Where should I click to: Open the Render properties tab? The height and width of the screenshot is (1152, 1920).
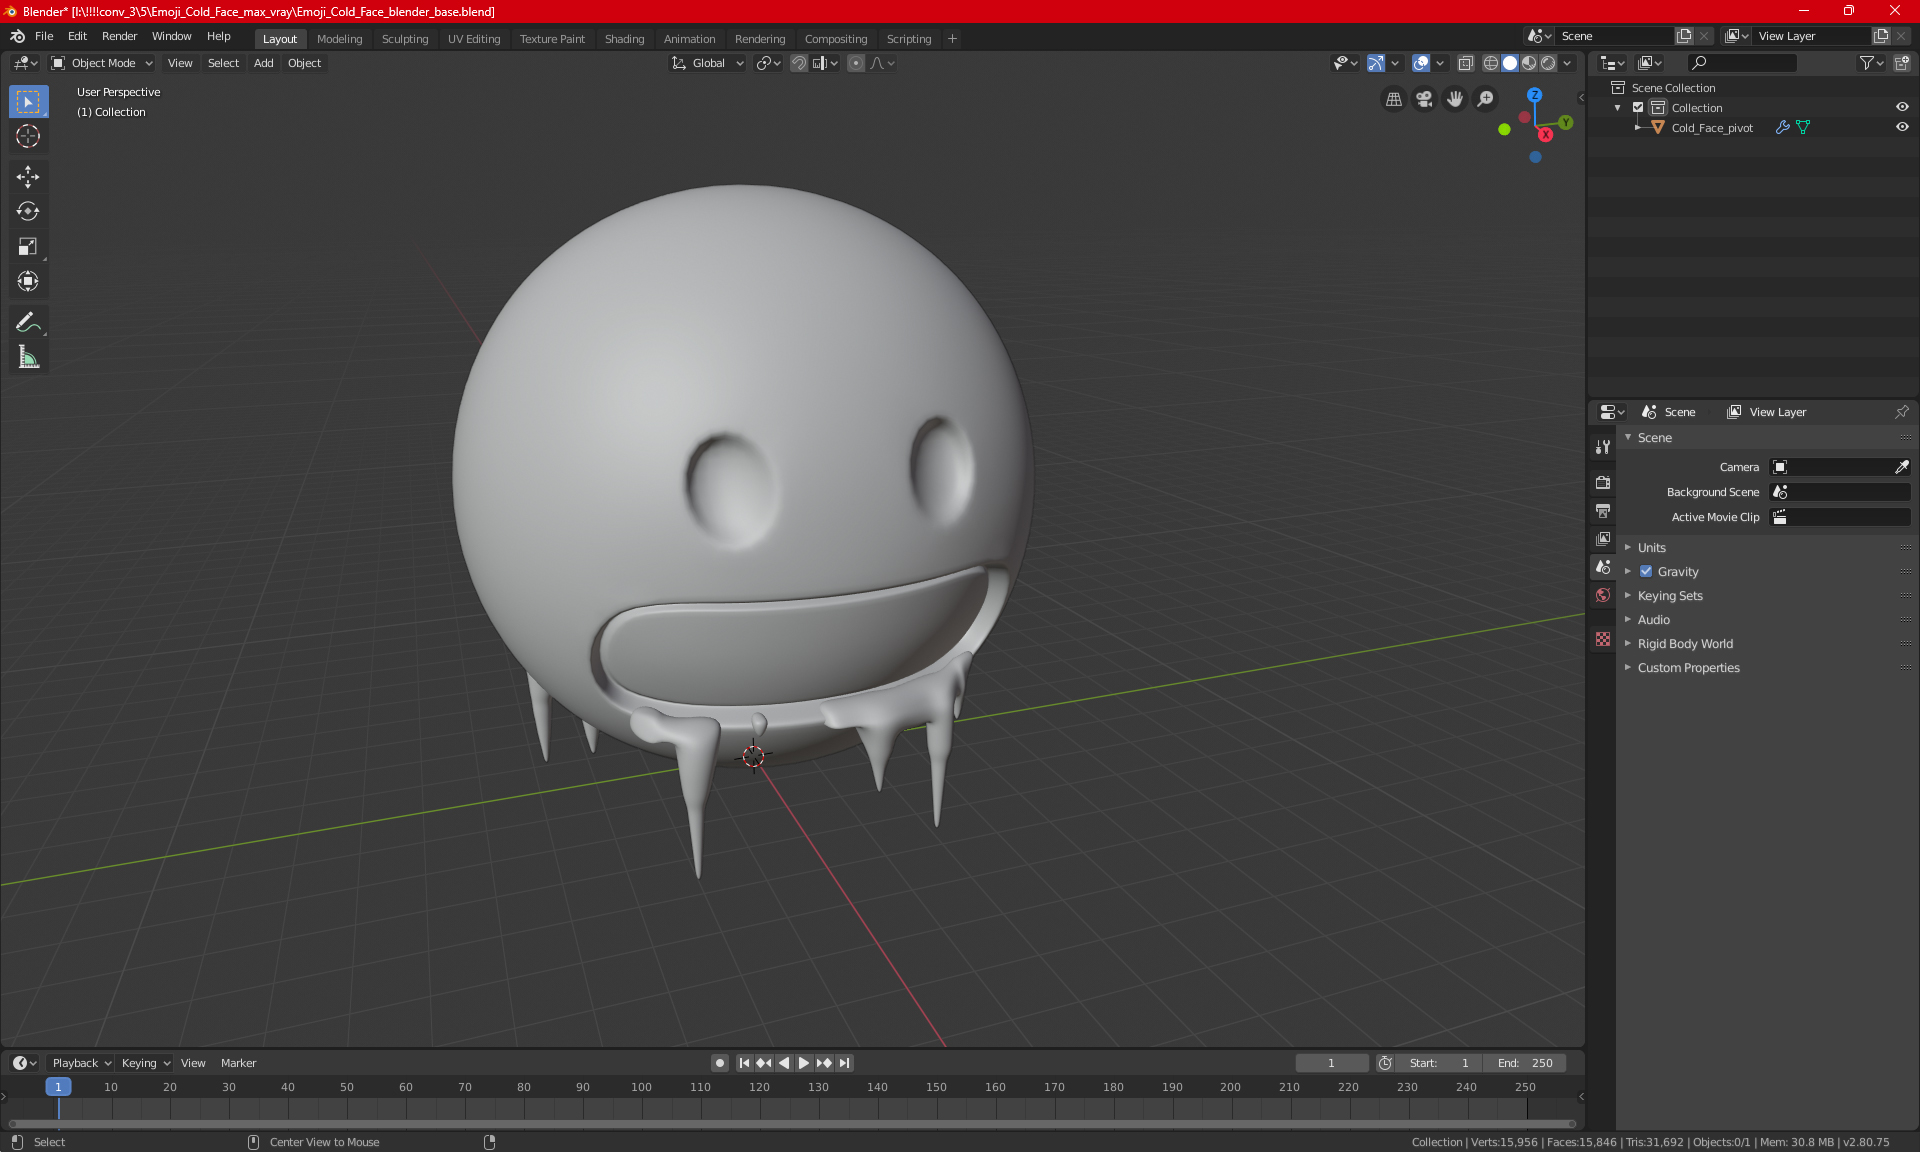click(1603, 482)
